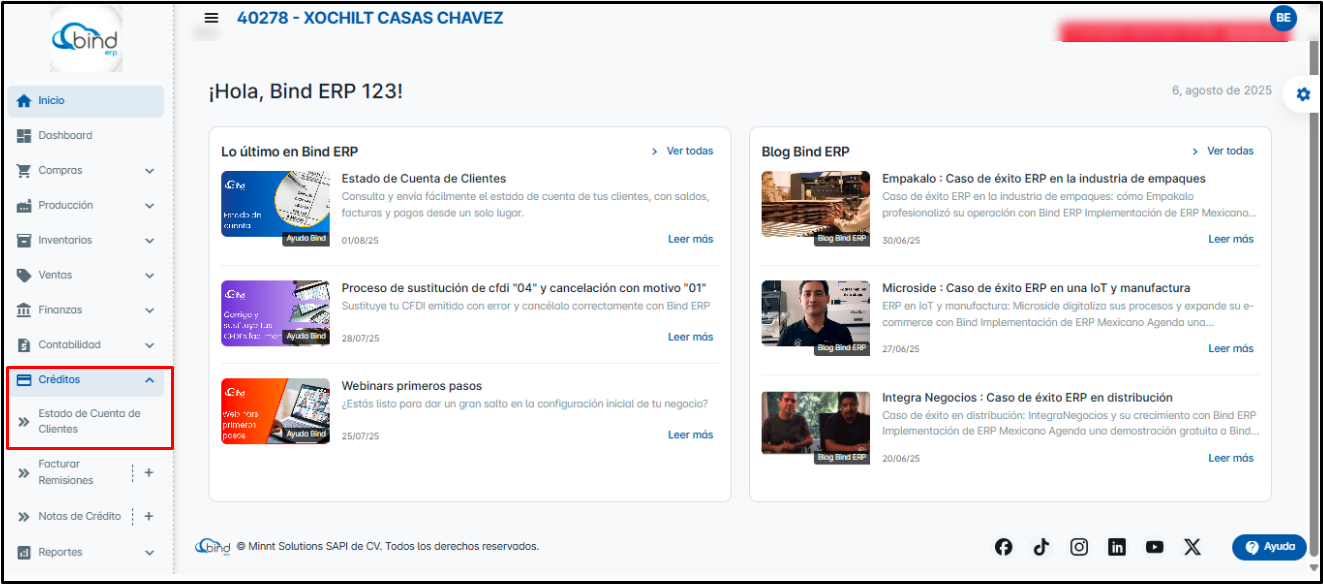Open the Empakalo blog article thumbnail
The height and width of the screenshot is (584, 1323).
816,208
